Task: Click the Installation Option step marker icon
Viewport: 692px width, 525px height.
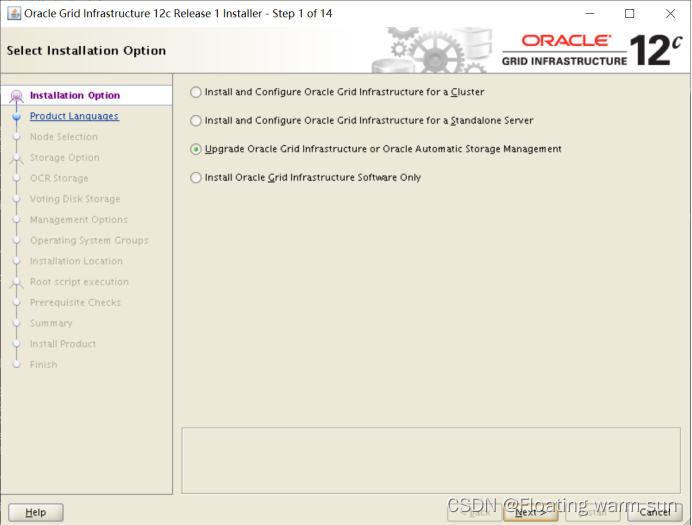Action: pos(16,96)
